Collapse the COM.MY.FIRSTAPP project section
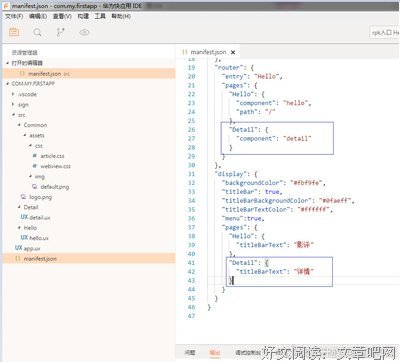Screen dimensions: 400x362 click(x=33, y=83)
